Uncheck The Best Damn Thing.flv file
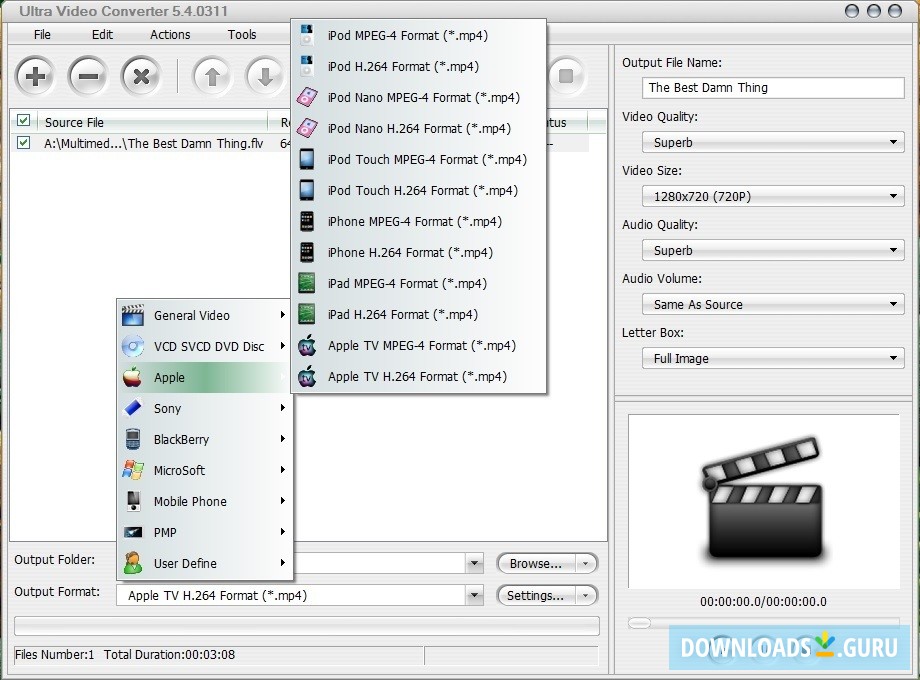The image size is (920, 680). [23, 142]
